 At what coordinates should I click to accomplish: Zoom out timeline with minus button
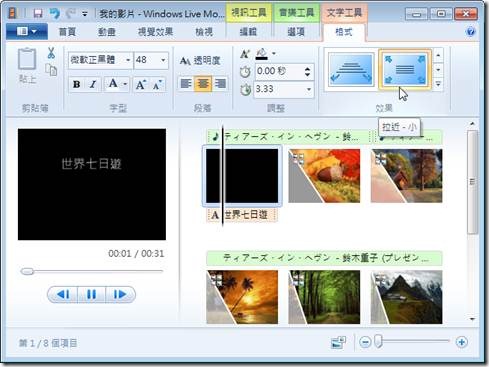coord(365,342)
